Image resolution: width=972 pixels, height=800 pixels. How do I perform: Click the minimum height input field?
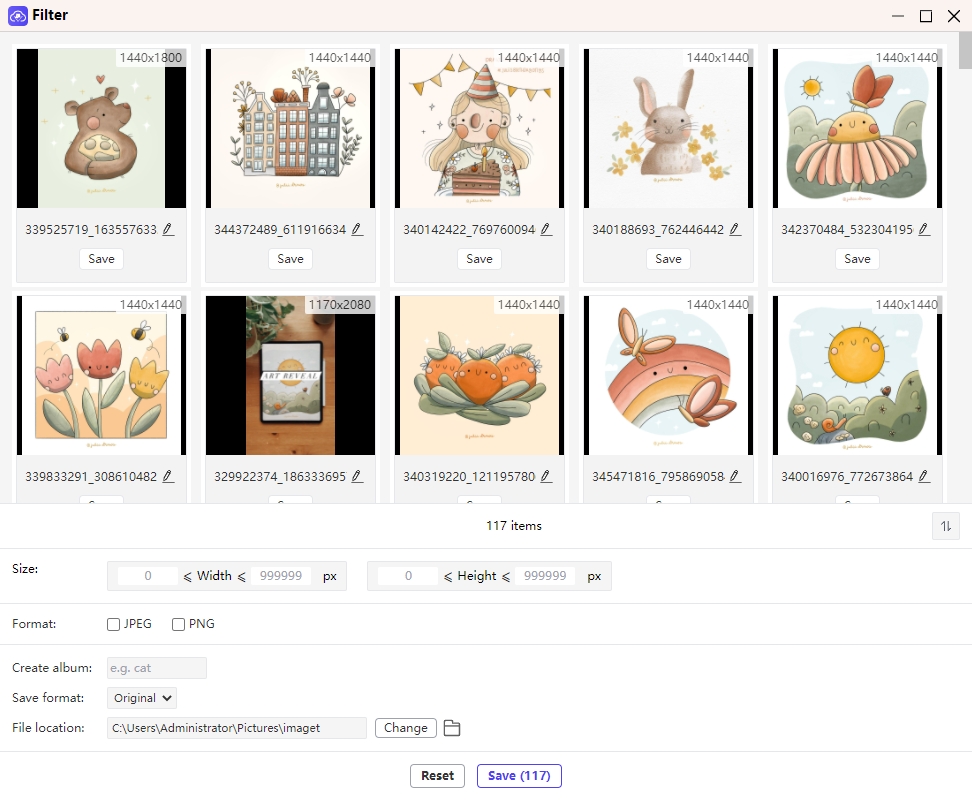click(408, 576)
